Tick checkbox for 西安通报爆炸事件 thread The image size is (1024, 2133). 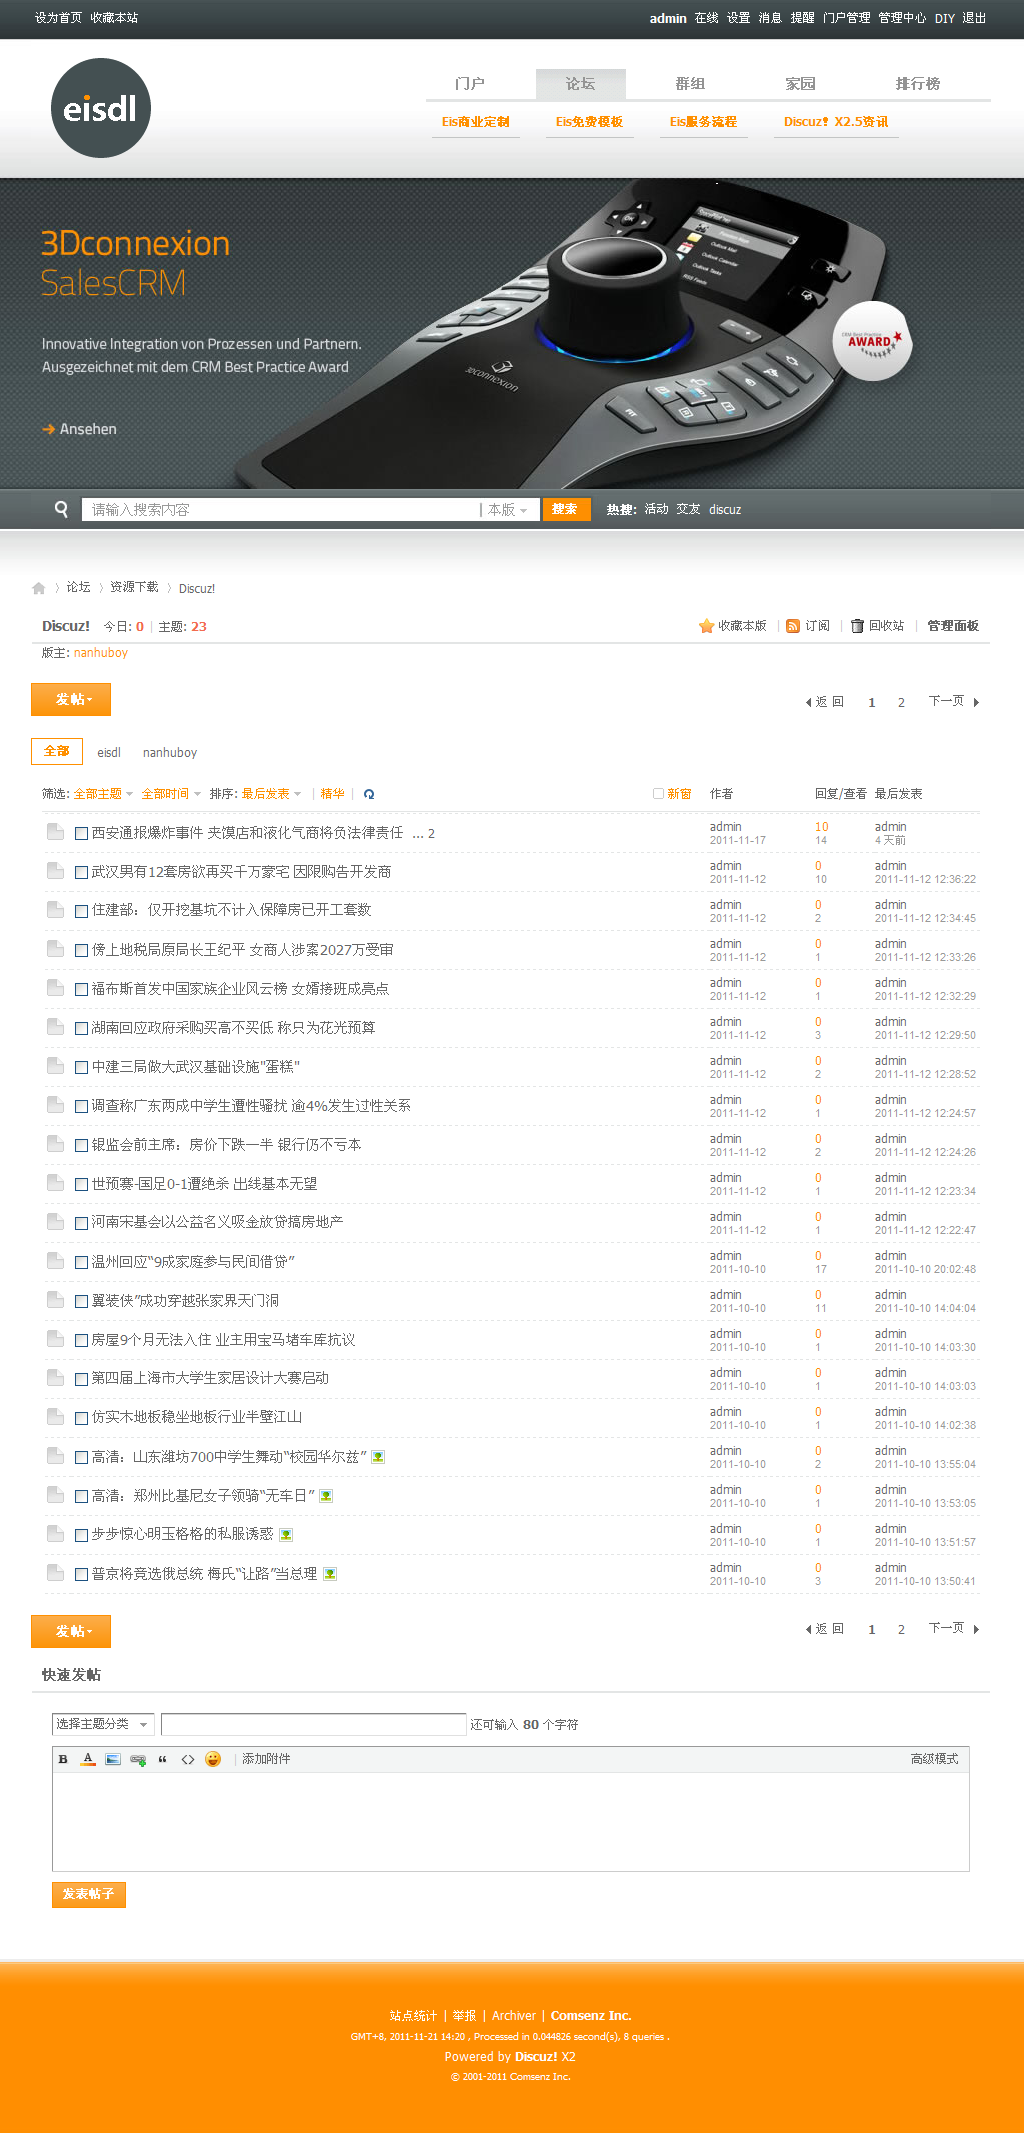click(82, 833)
